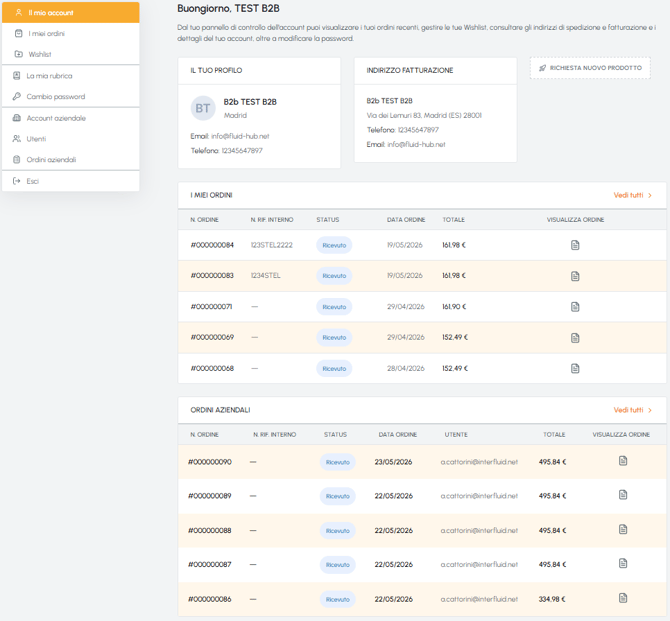Click order number #000000084
The height and width of the screenshot is (621, 670).
(212, 245)
